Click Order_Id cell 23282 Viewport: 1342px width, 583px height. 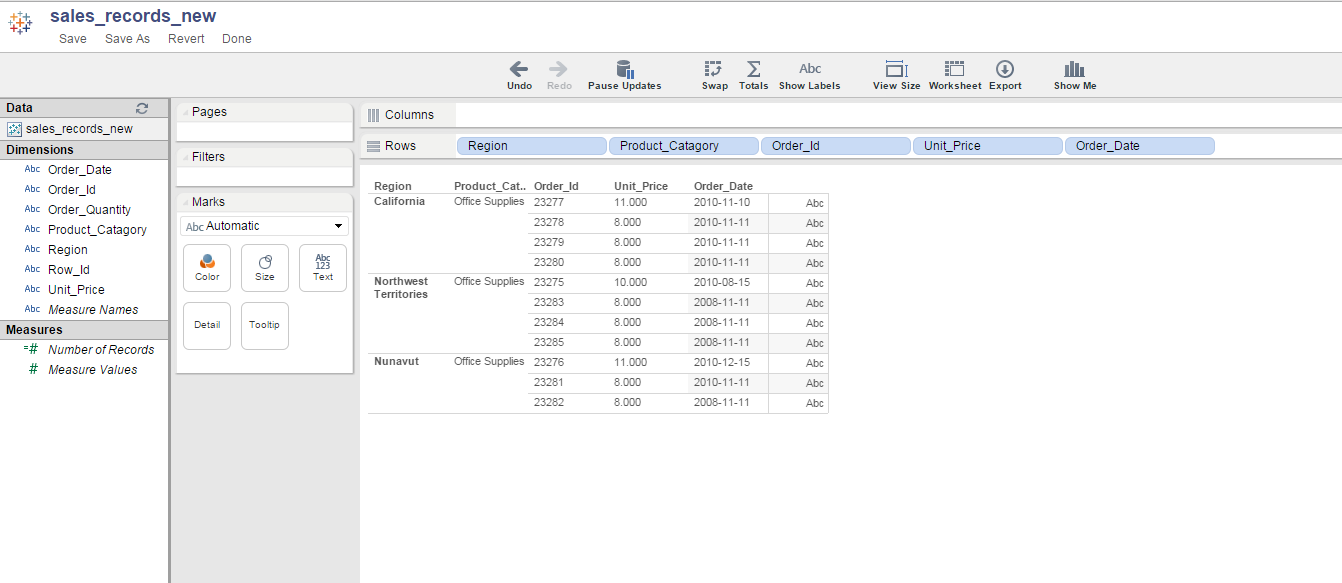pos(549,402)
